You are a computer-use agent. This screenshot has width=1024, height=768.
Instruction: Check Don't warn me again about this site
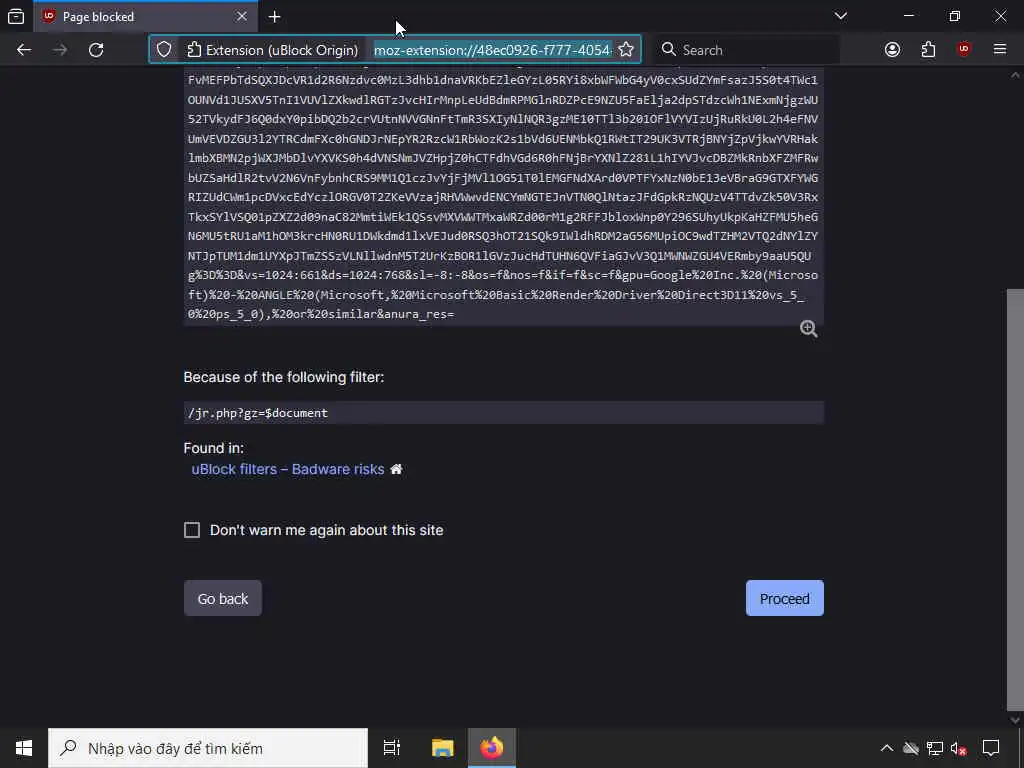pyautogui.click(x=192, y=530)
